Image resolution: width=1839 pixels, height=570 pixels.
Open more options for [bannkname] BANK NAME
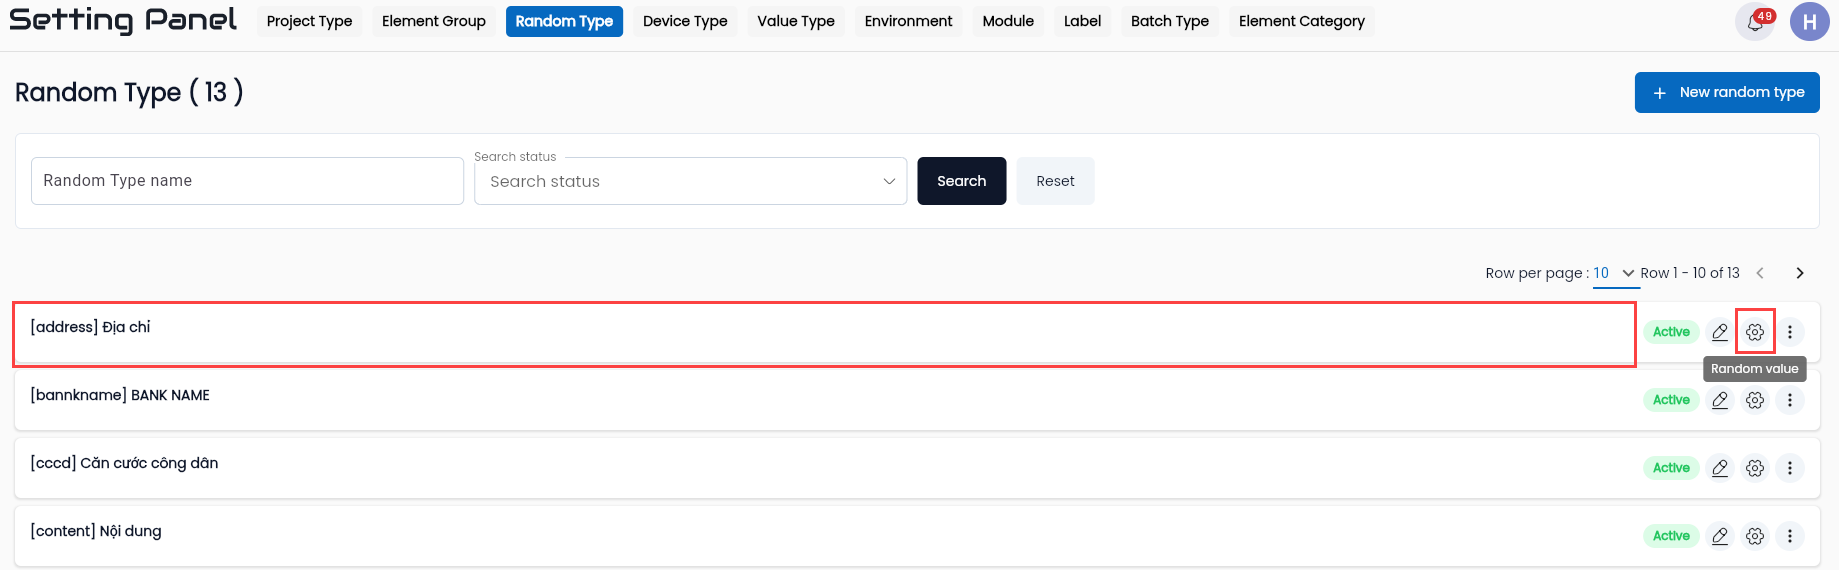click(x=1790, y=400)
